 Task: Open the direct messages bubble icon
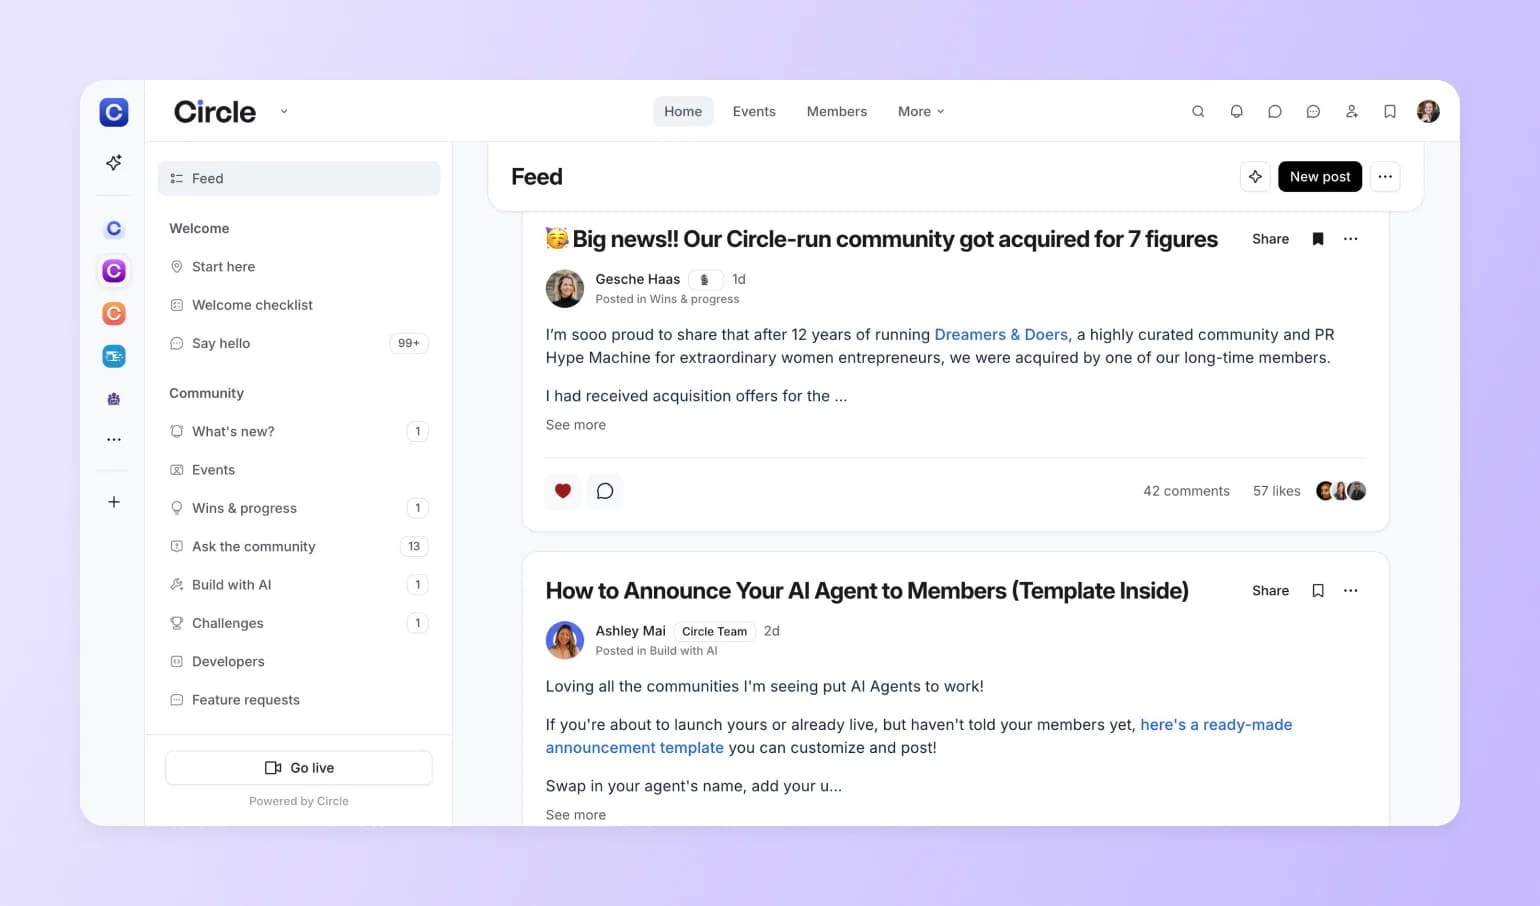[x=1275, y=111]
